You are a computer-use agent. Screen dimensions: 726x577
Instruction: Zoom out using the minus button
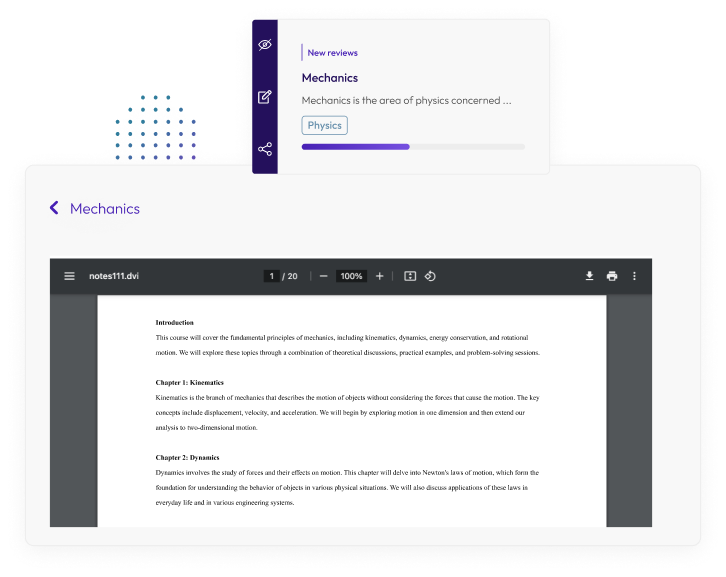point(323,276)
